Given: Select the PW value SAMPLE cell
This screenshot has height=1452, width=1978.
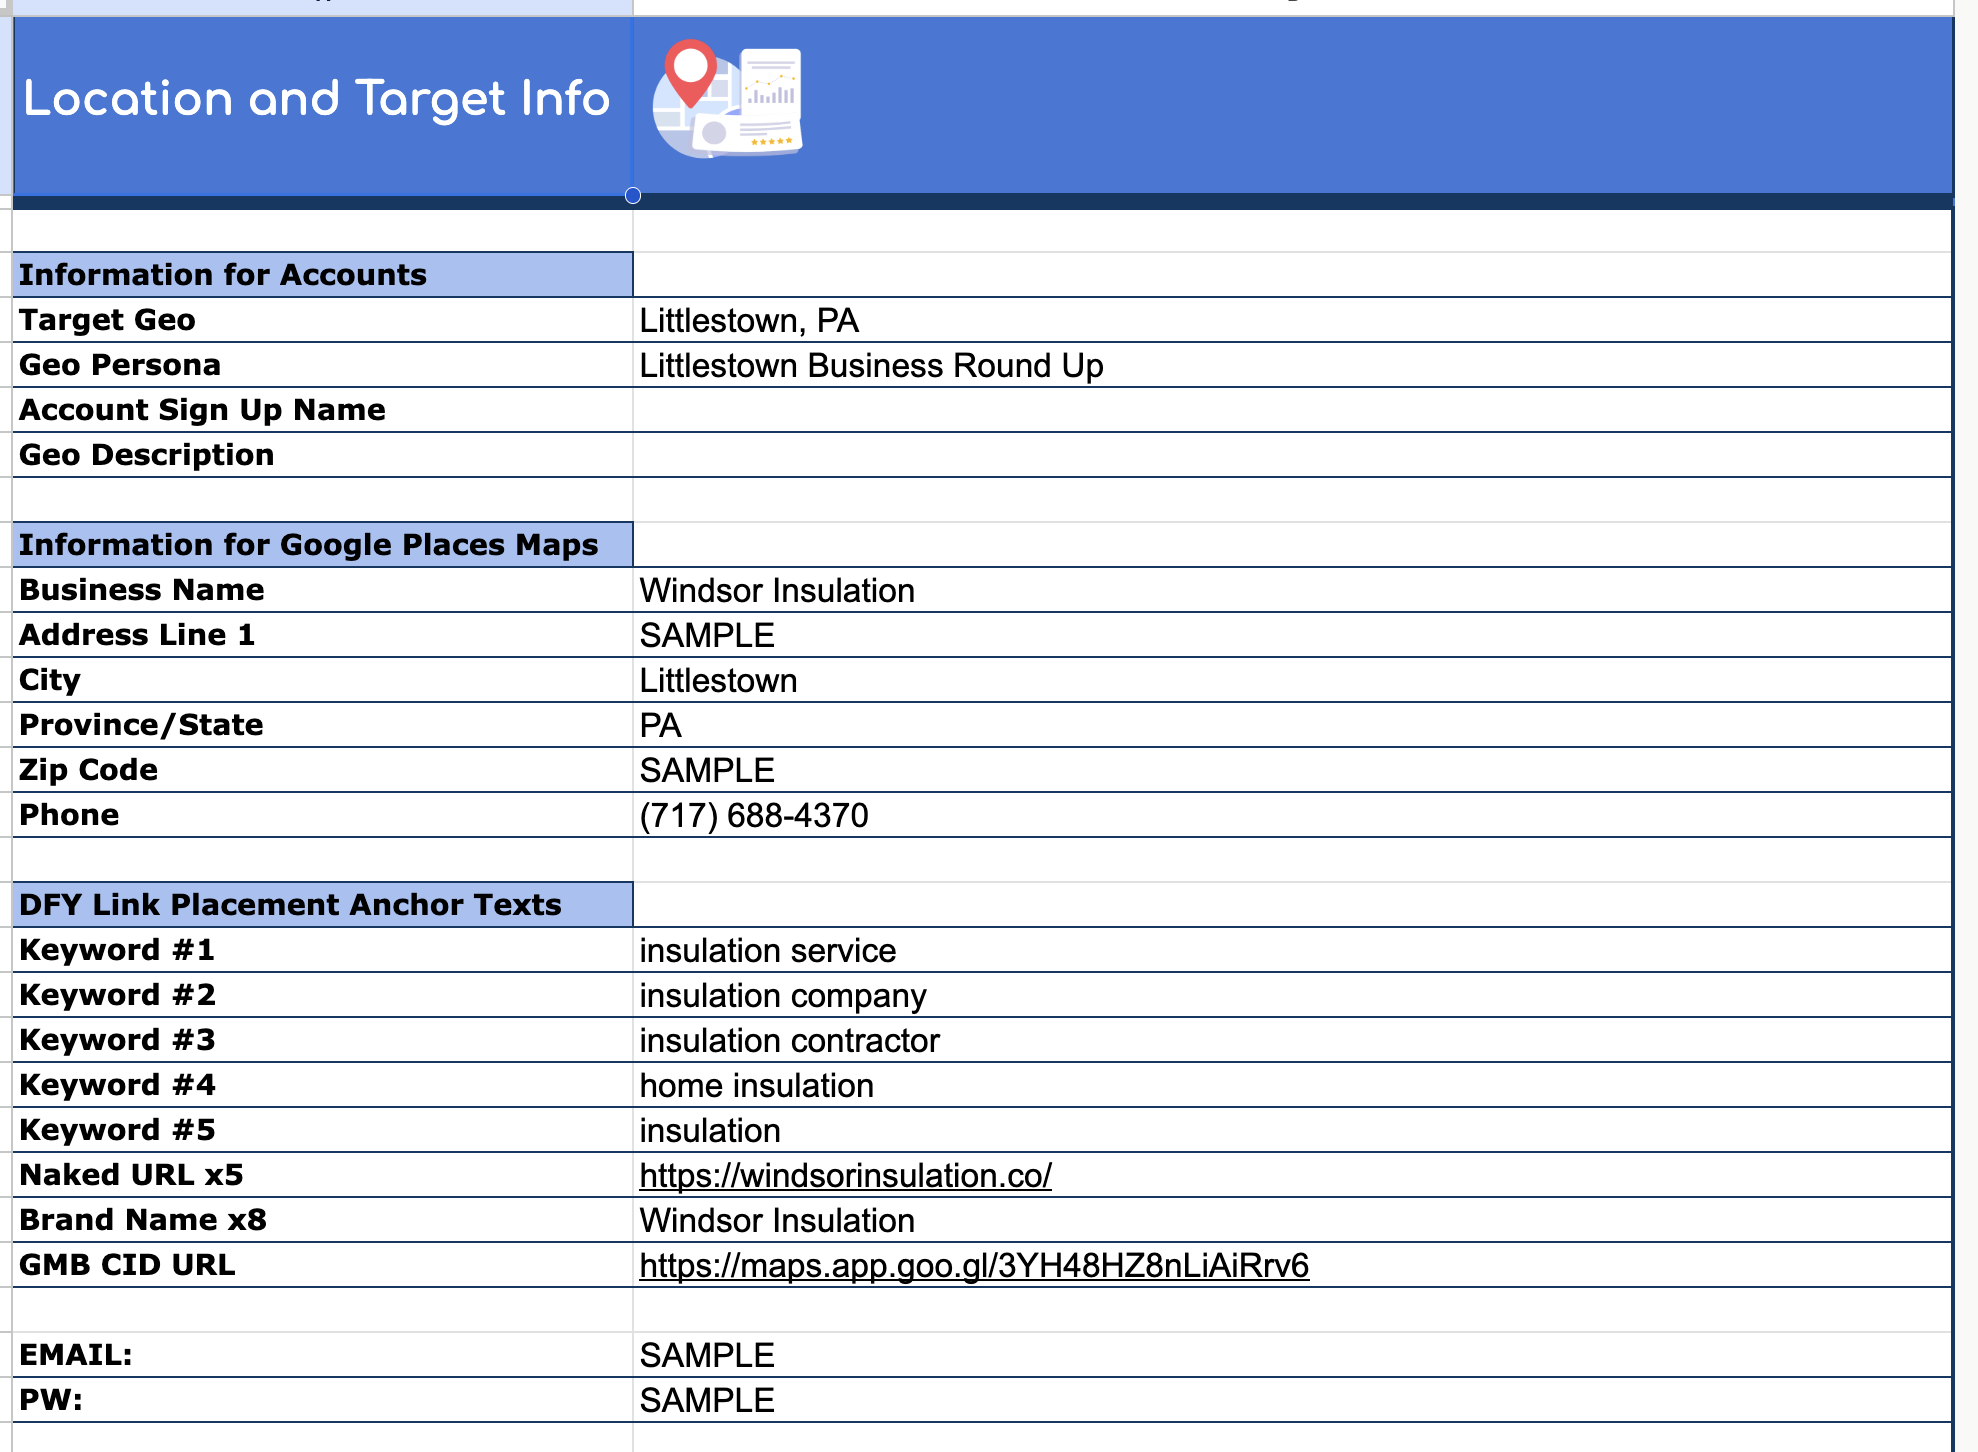Looking at the screenshot, I should [707, 1401].
